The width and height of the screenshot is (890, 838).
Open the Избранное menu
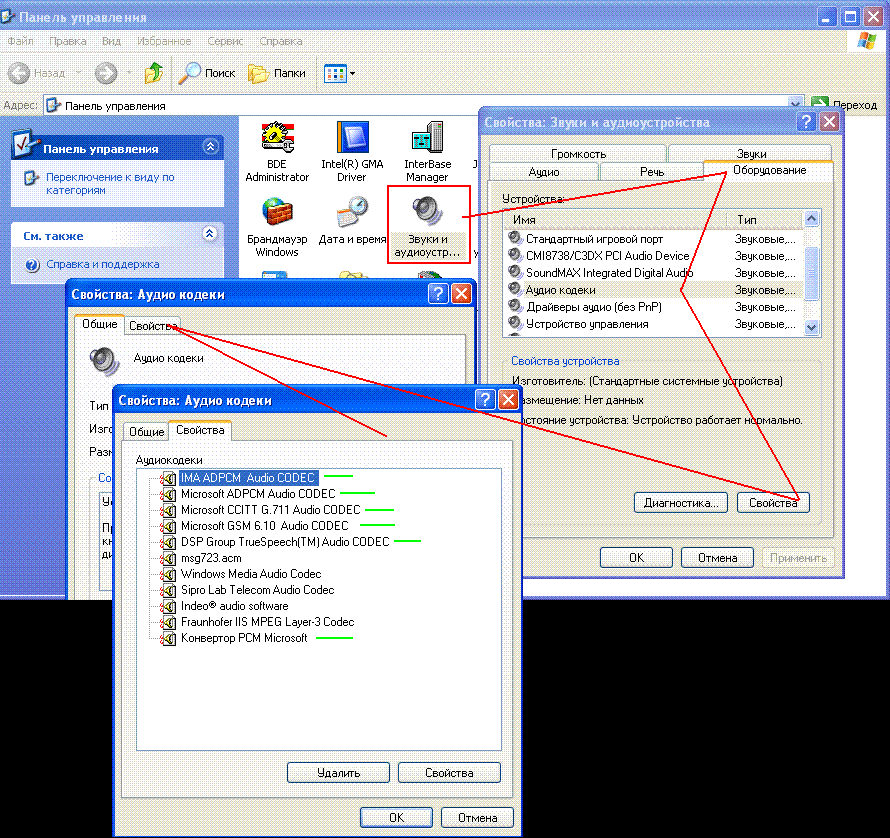164,41
